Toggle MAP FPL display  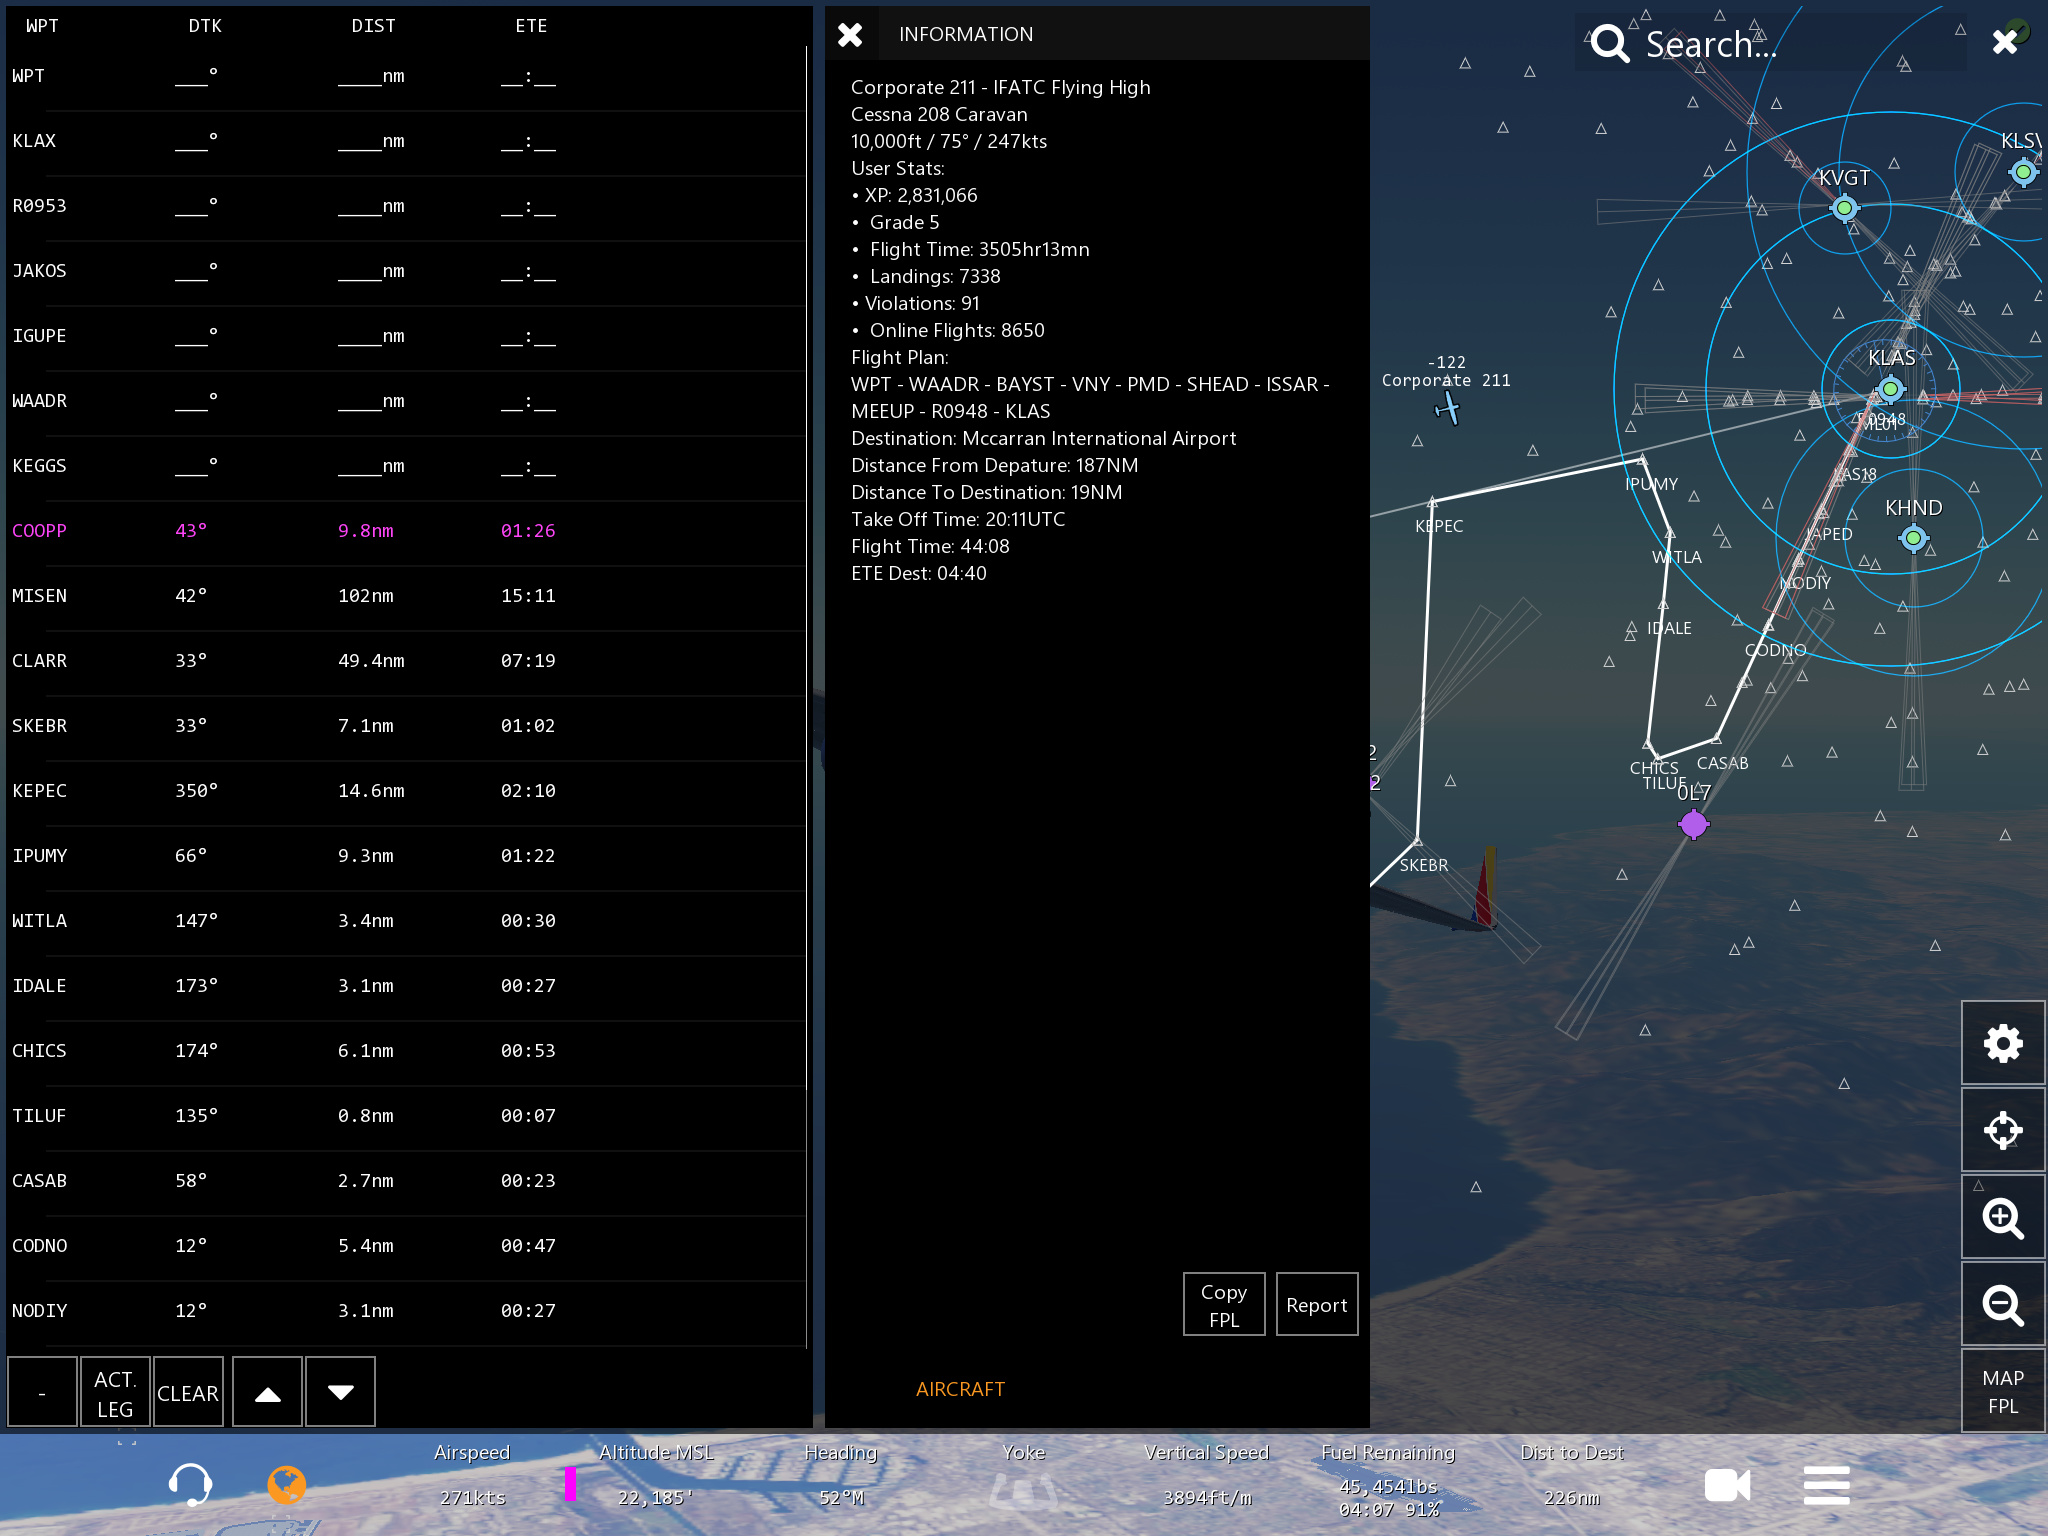(x=2002, y=1391)
